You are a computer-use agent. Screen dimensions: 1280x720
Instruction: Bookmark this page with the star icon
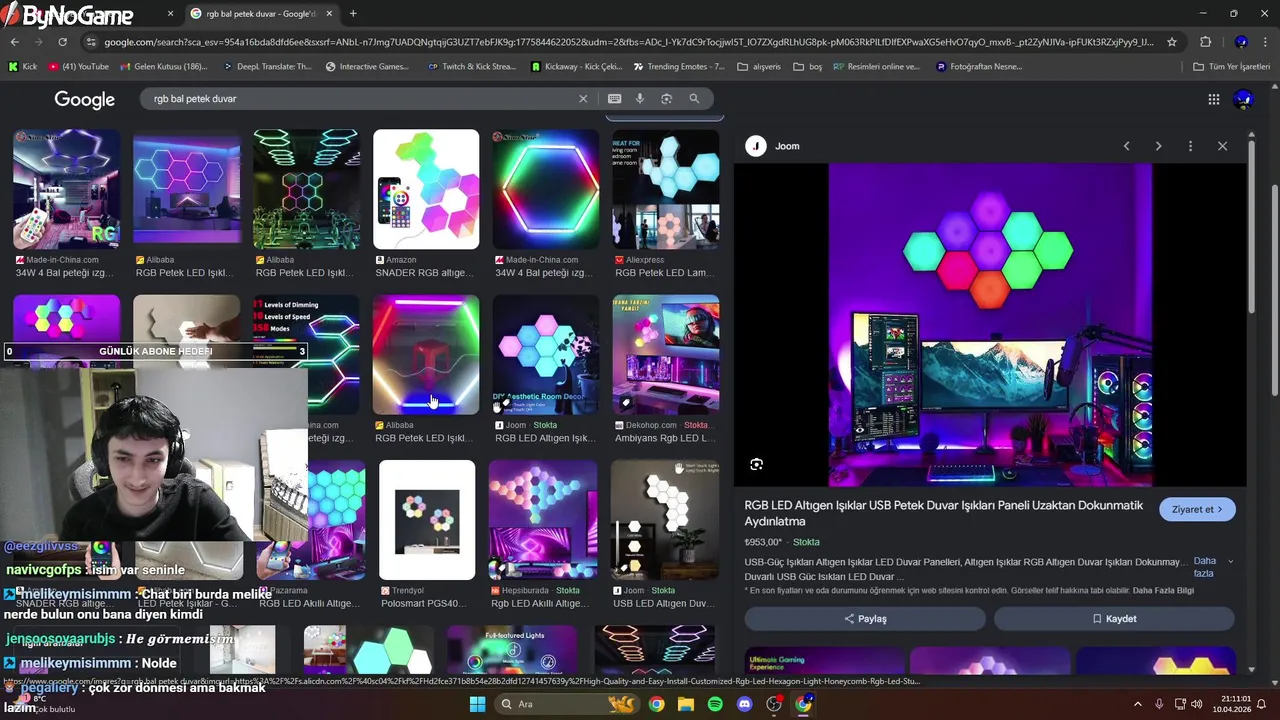point(1172,42)
